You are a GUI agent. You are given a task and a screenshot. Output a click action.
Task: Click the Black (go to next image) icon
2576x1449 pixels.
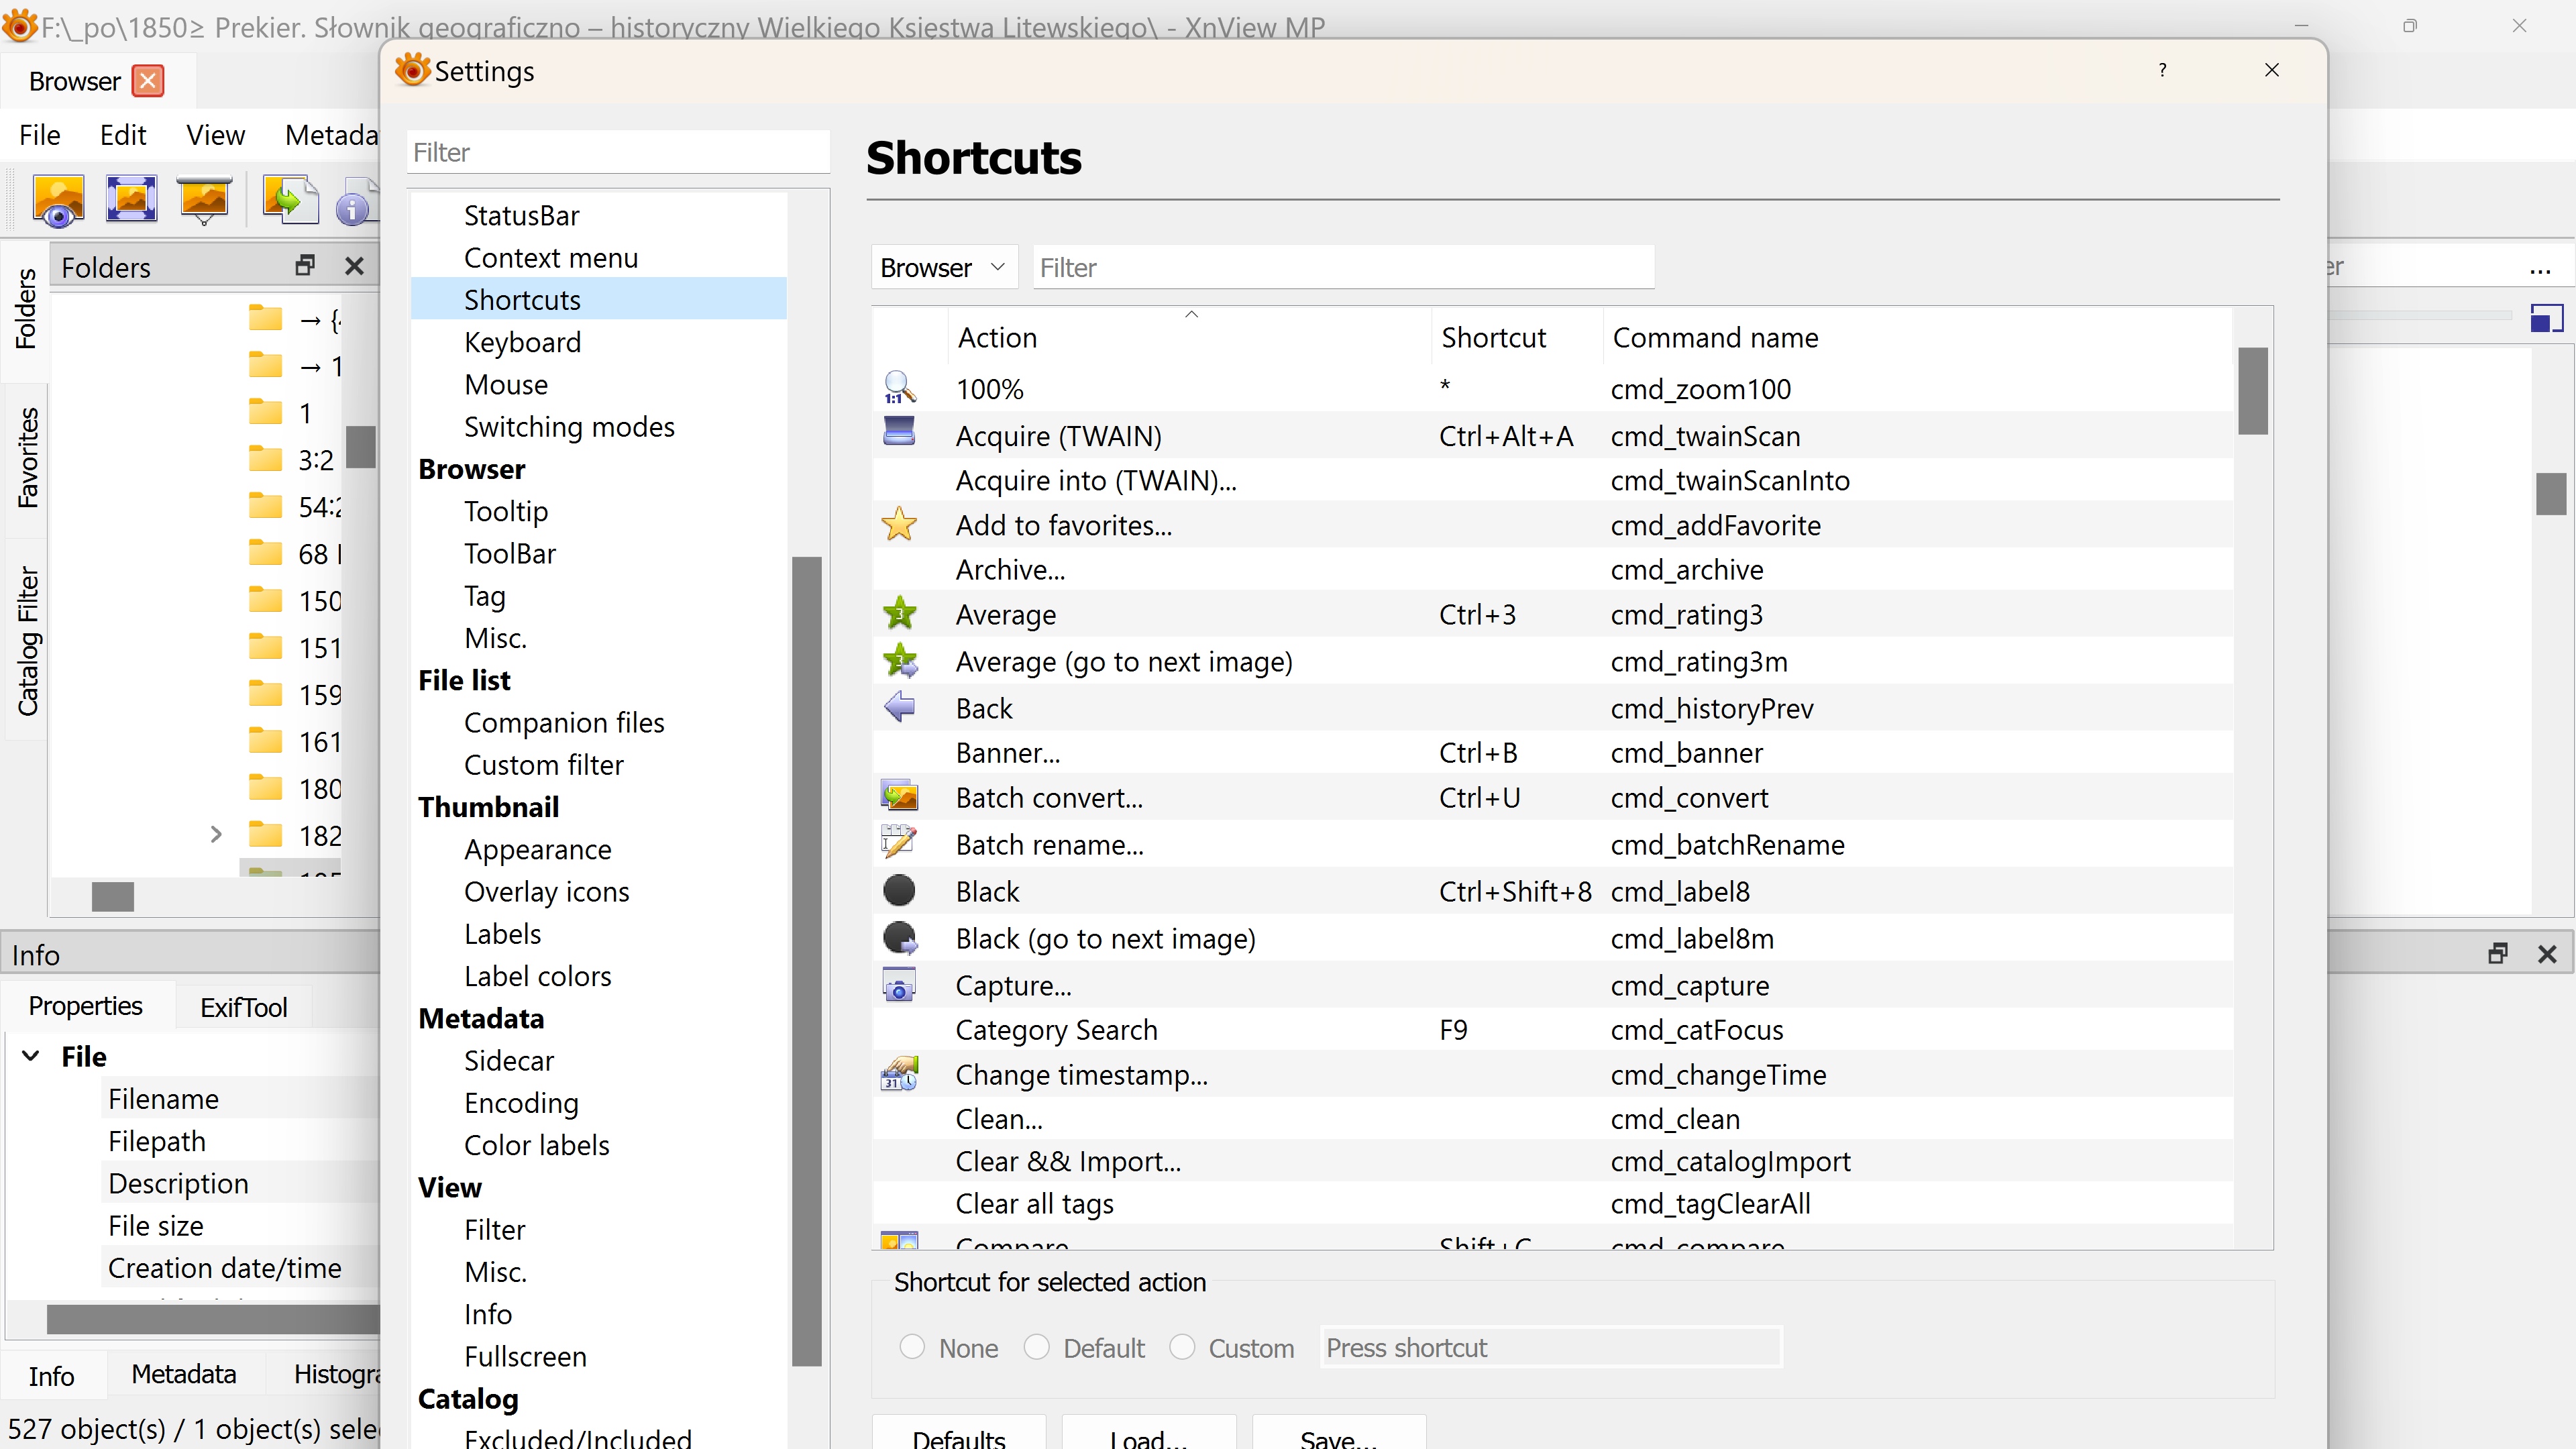click(x=899, y=938)
